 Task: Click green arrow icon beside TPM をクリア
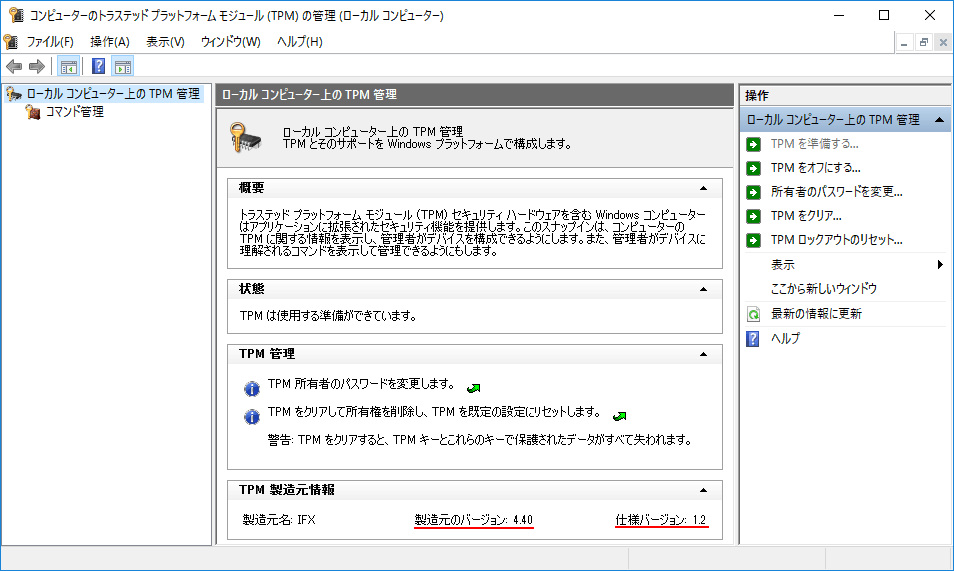753,216
